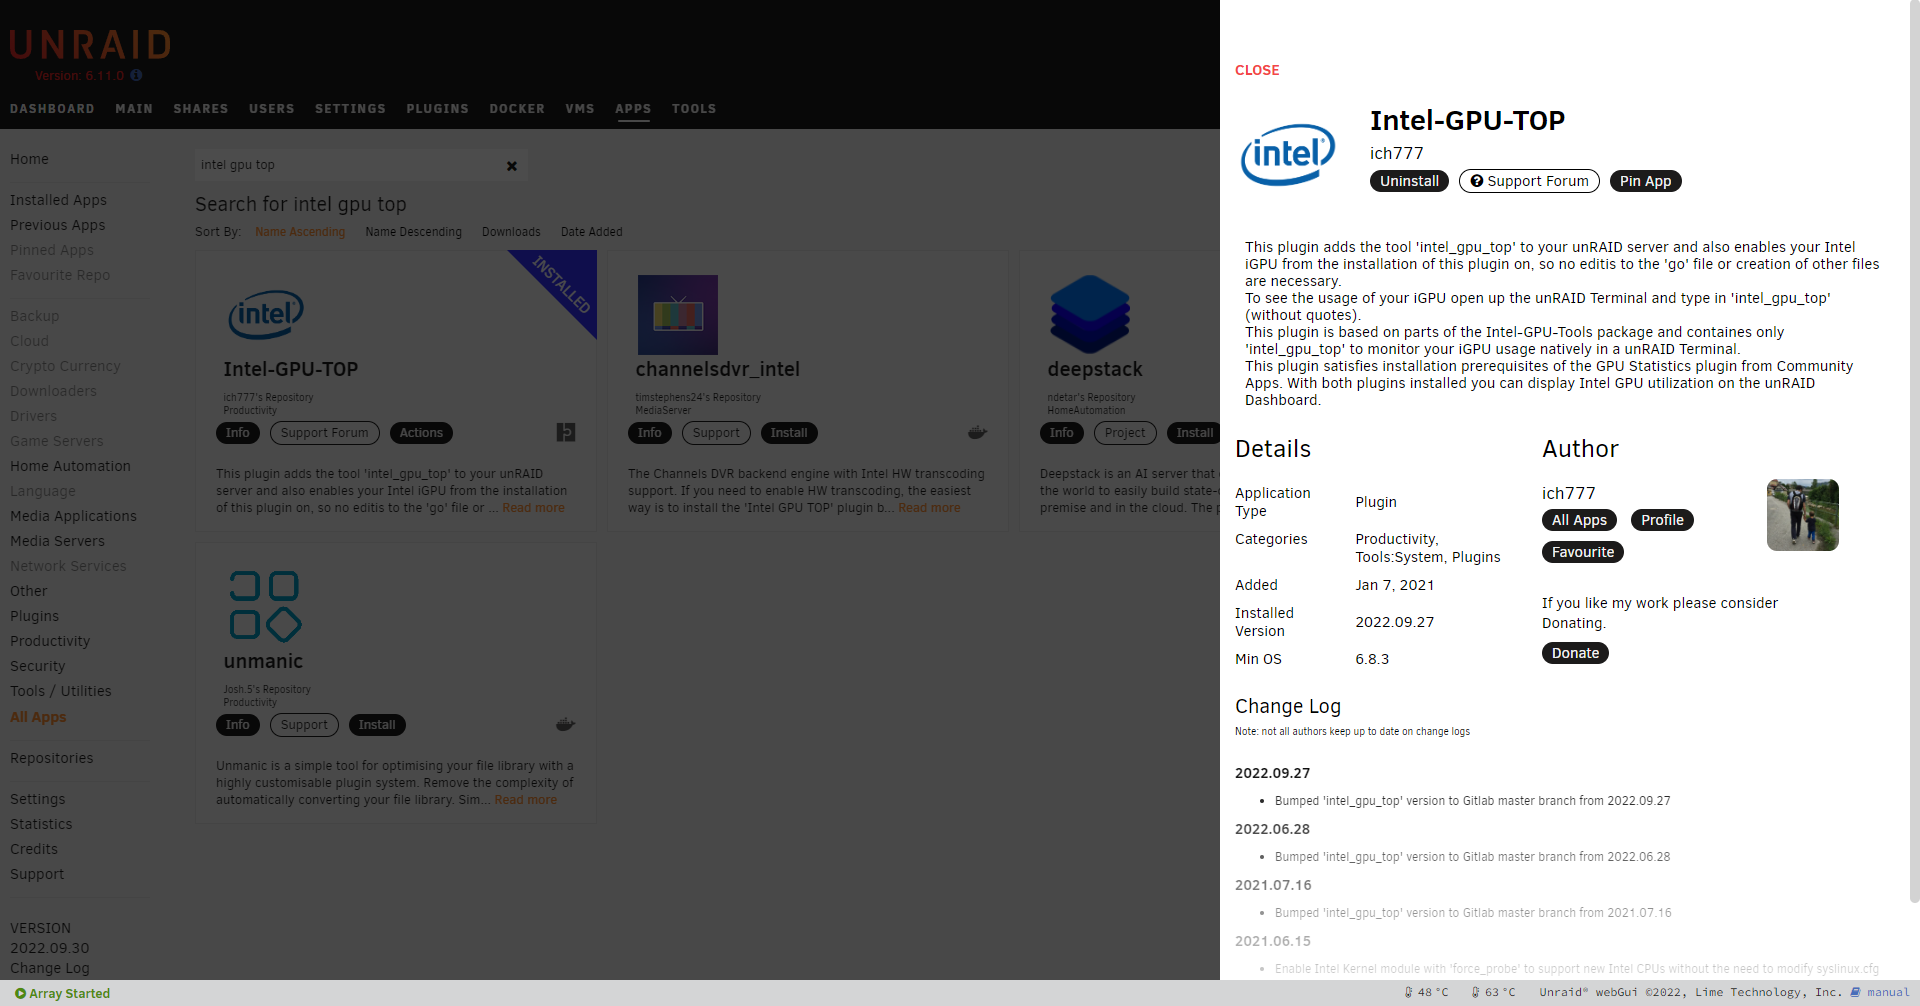Sort results by Name Ascending

(x=300, y=232)
